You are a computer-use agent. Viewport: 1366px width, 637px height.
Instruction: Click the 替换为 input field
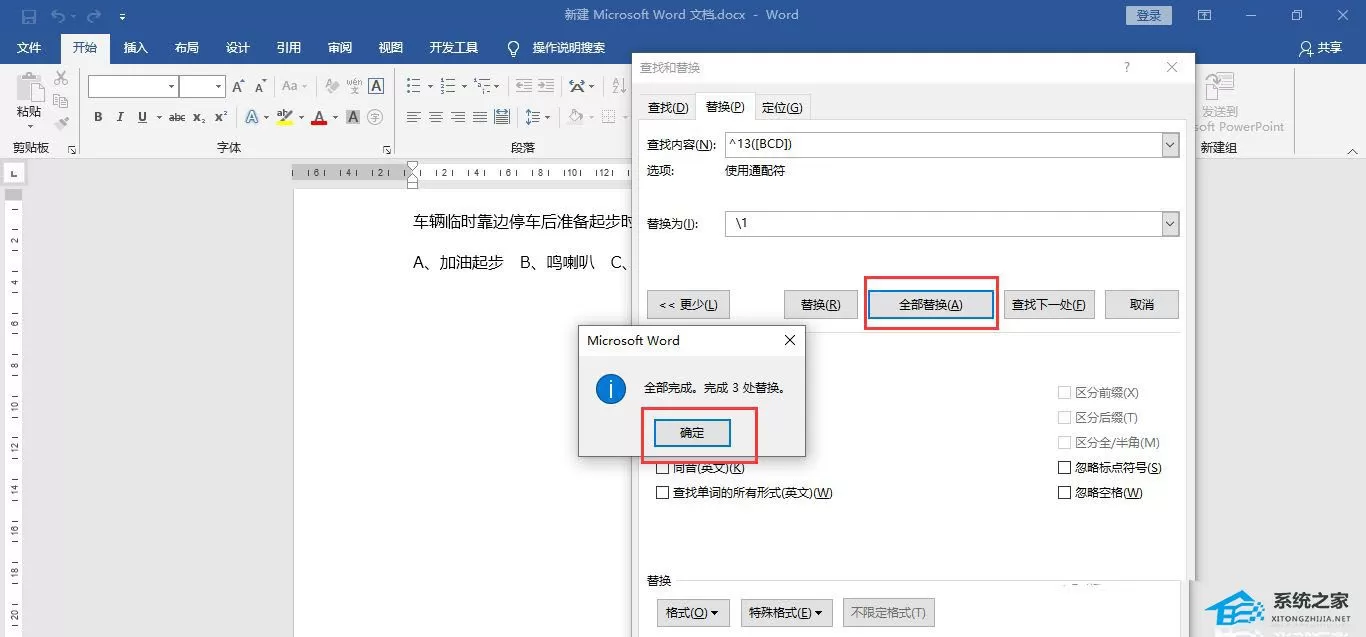point(944,224)
